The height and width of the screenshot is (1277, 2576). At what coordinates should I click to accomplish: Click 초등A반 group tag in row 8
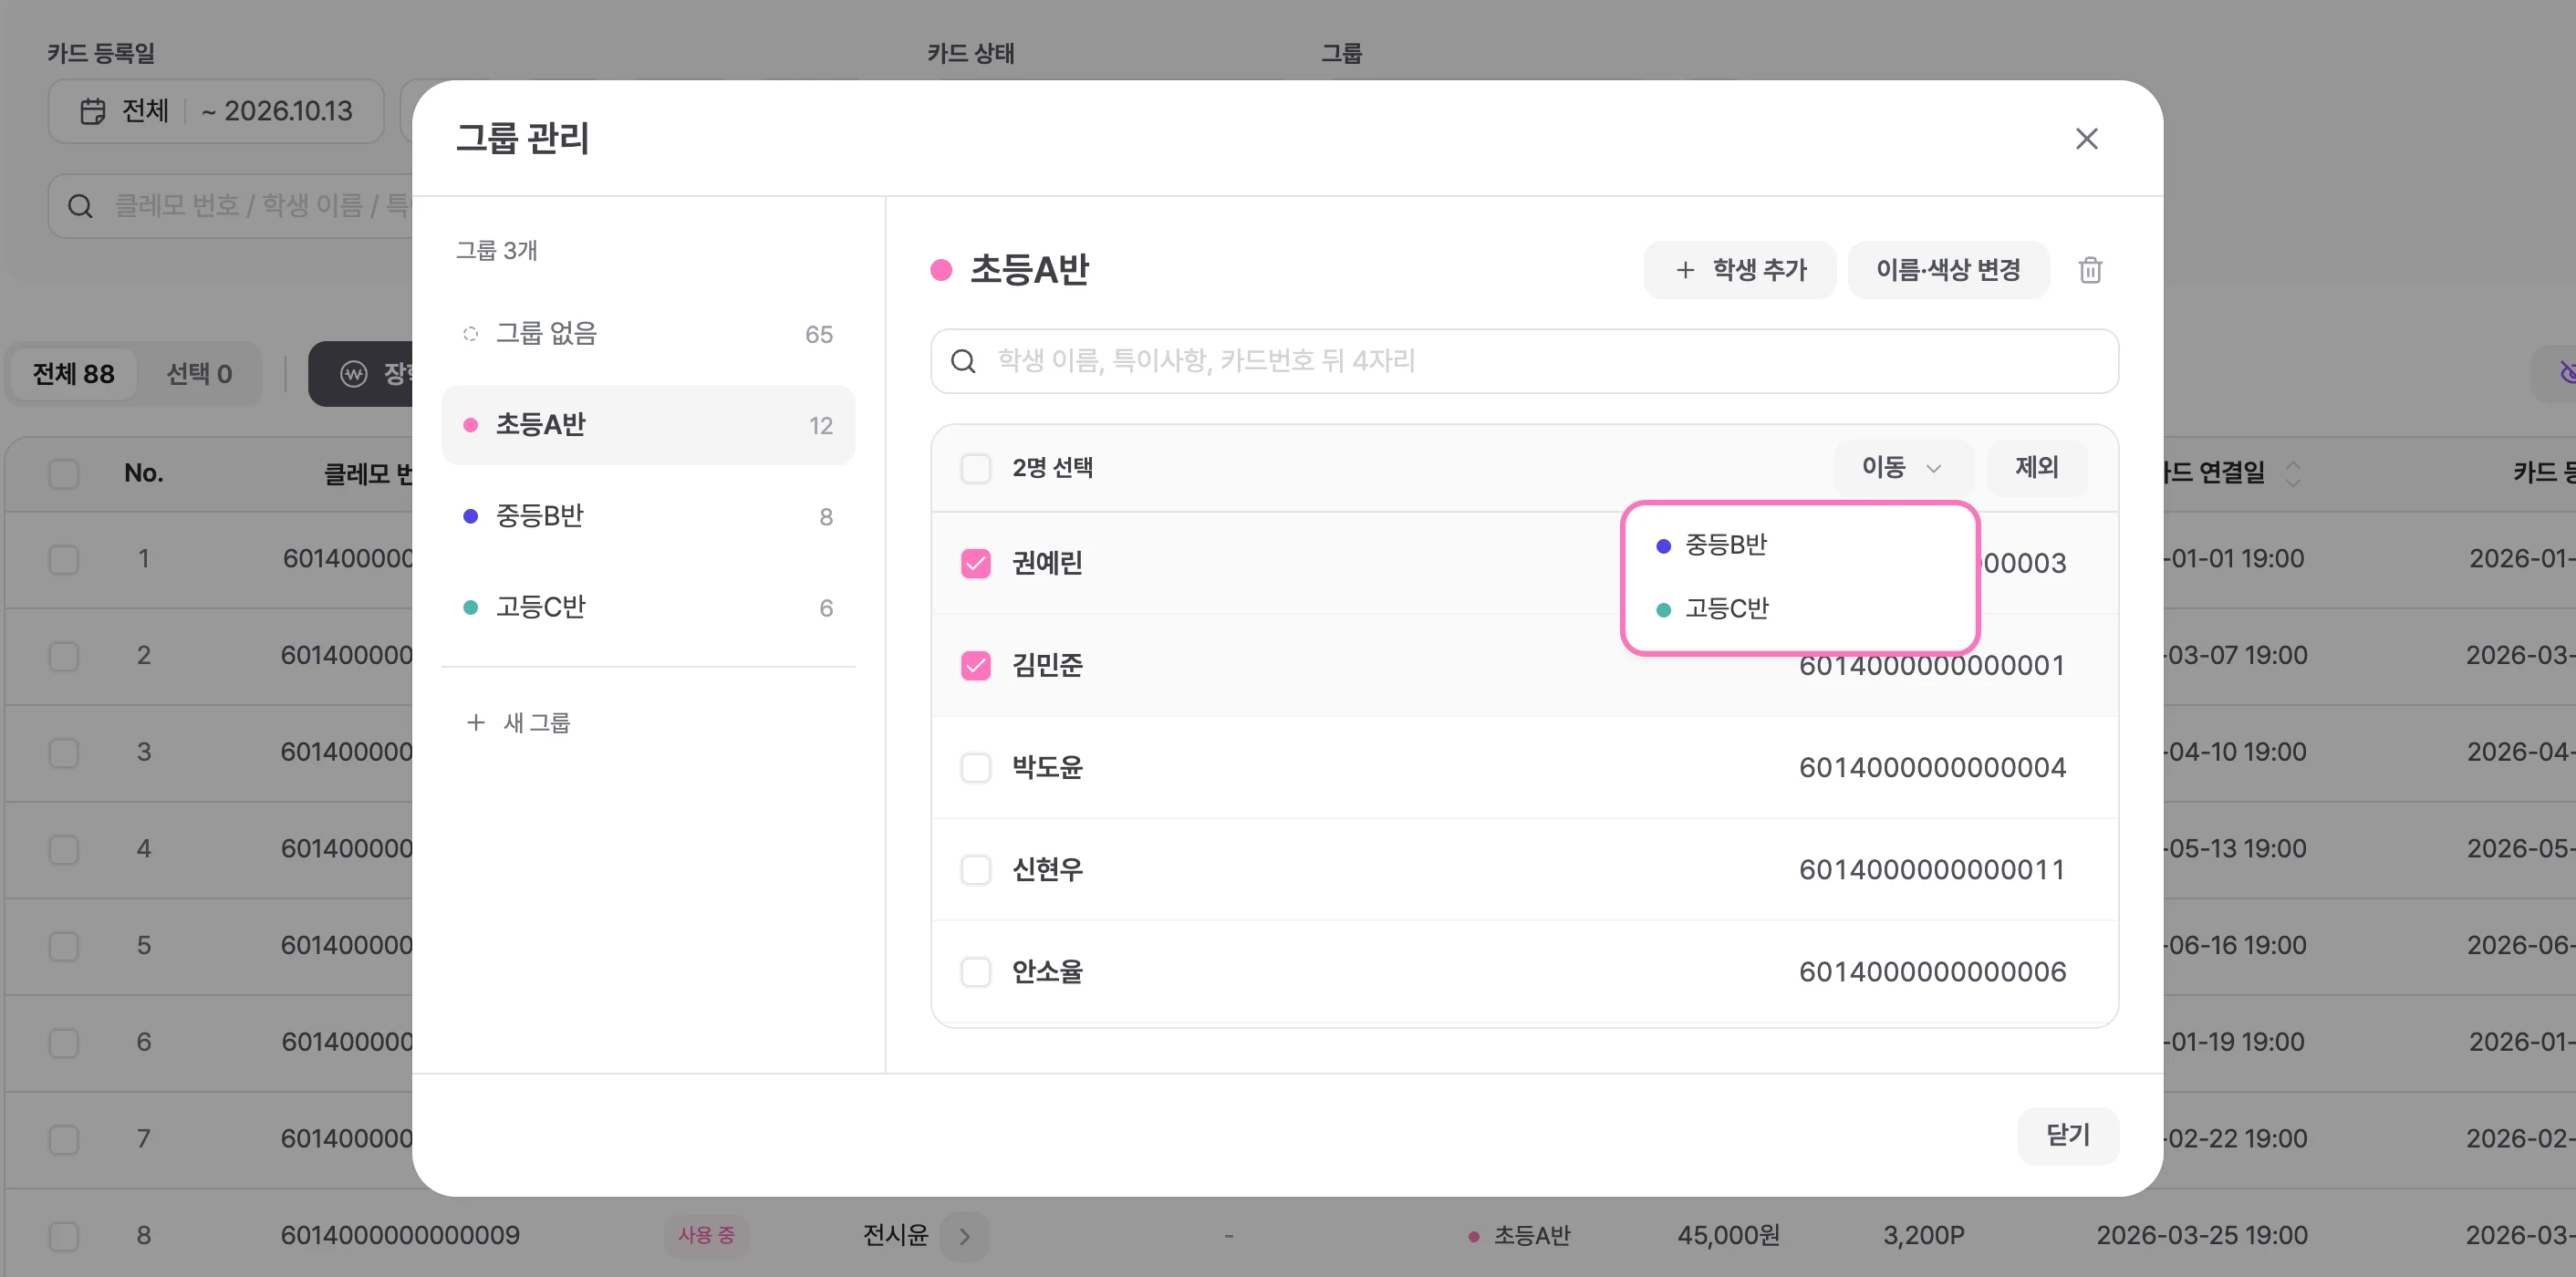click(1519, 1236)
